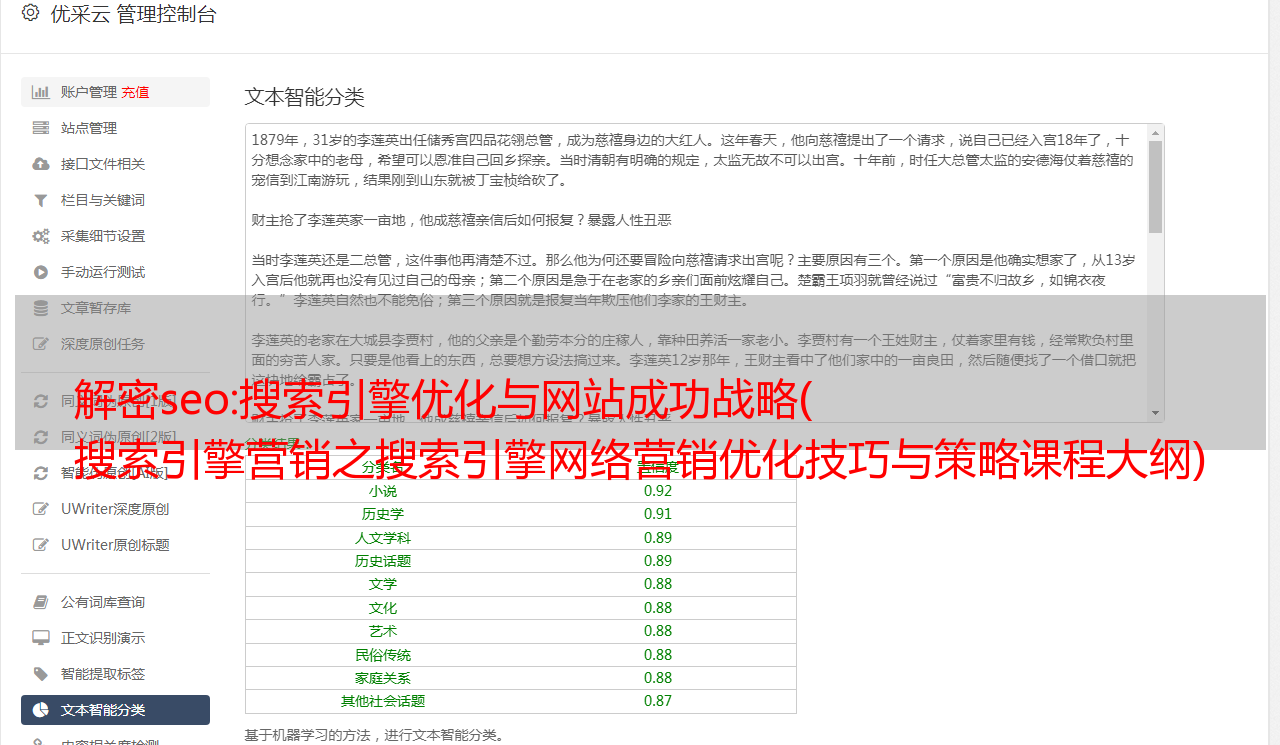Select the 栏目与关键词 sidebar label
1280x745 pixels.
tap(103, 200)
